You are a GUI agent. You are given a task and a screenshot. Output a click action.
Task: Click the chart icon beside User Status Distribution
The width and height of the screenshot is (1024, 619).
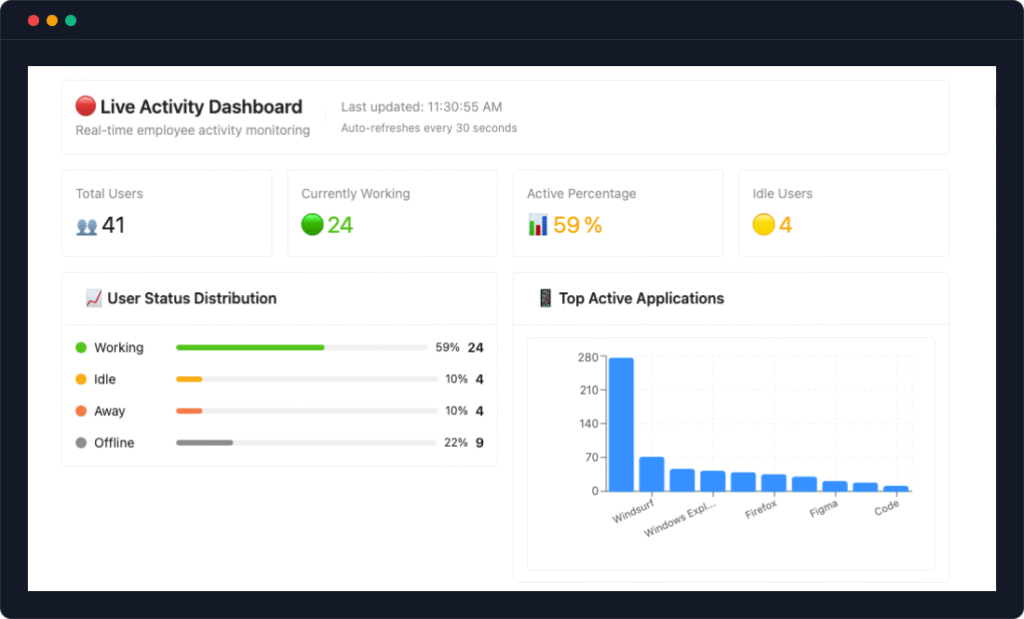coord(94,298)
